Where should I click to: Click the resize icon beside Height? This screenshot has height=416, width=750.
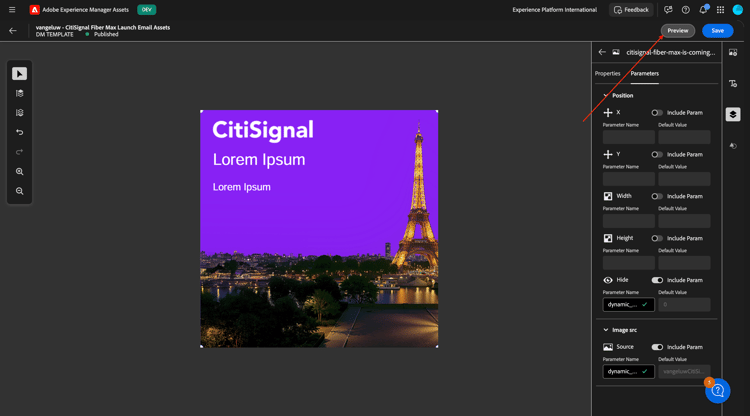click(608, 238)
